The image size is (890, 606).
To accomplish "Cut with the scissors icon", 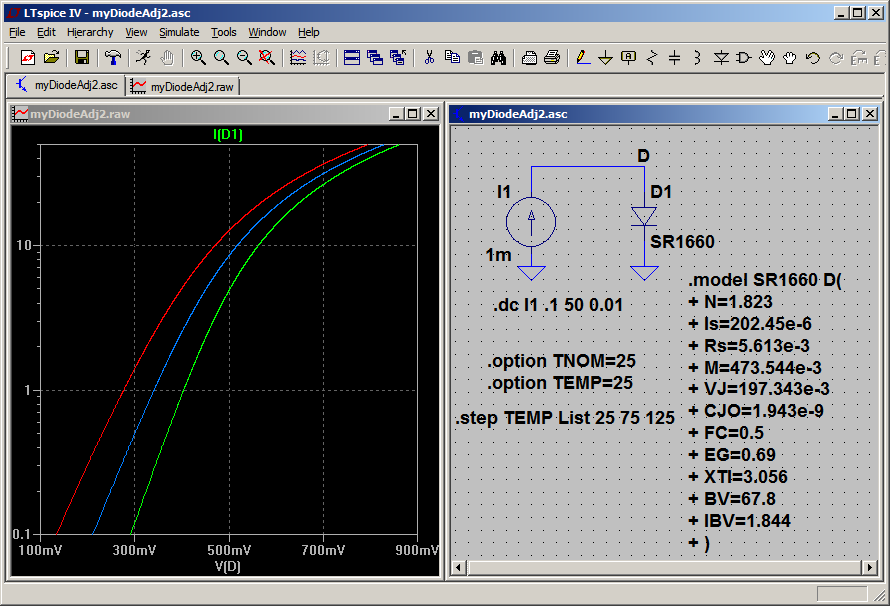I will tap(429, 57).
